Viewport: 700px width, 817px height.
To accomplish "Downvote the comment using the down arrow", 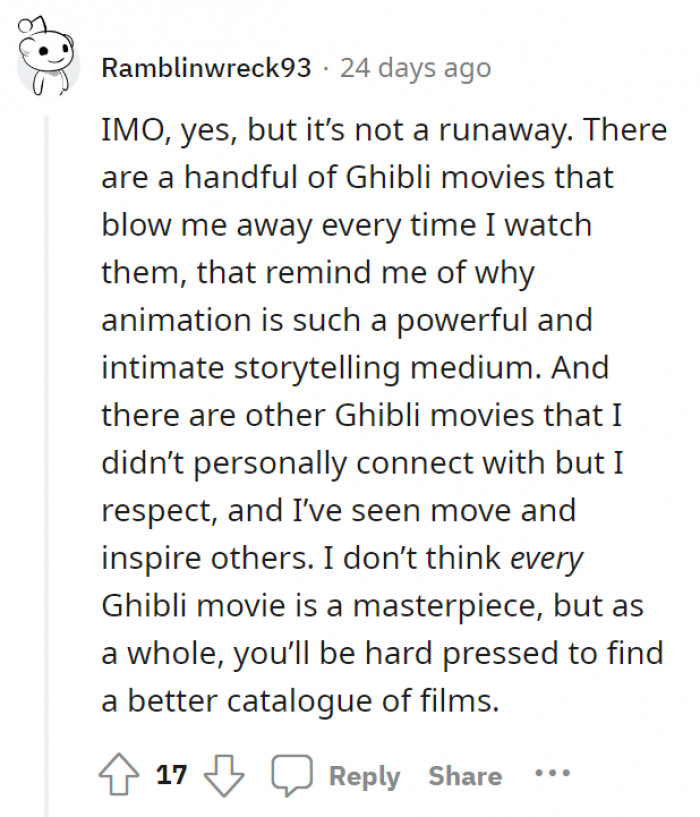I will [x=225, y=775].
